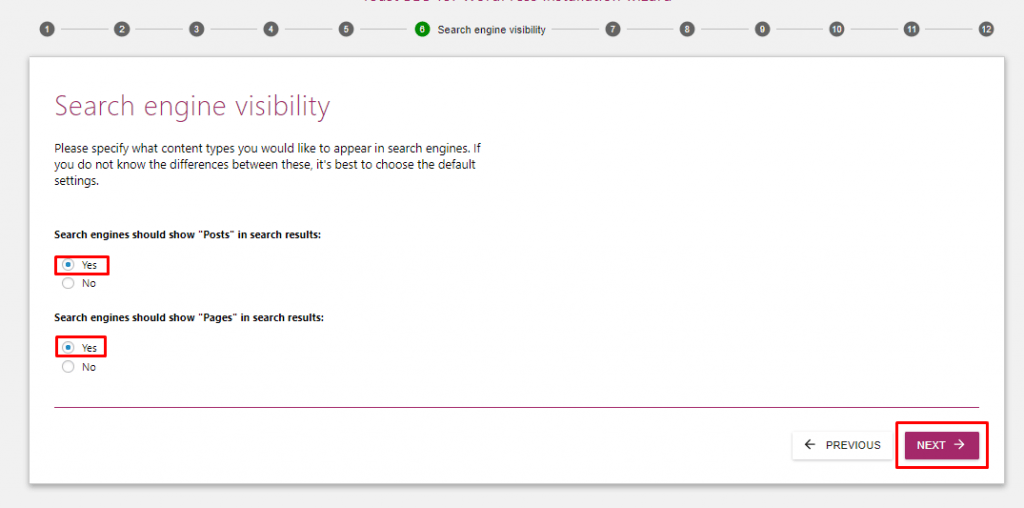This screenshot has width=1024, height=508.
Task: Go to wizard step 1 circle
Action: coord(47,29)
